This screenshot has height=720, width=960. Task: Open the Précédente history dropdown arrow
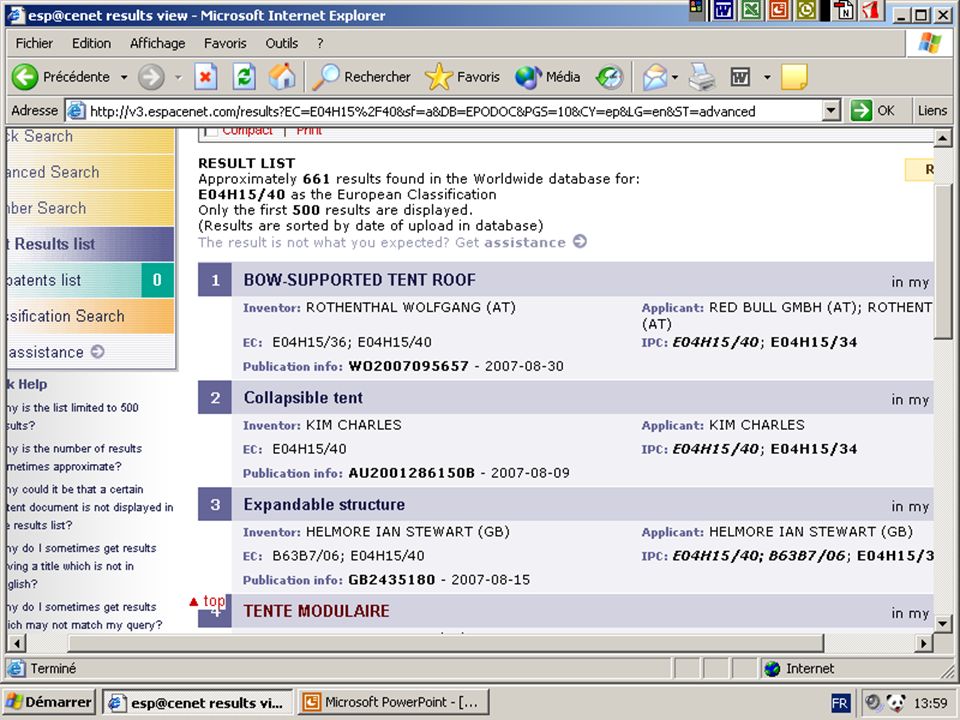[x=124, y=77]
